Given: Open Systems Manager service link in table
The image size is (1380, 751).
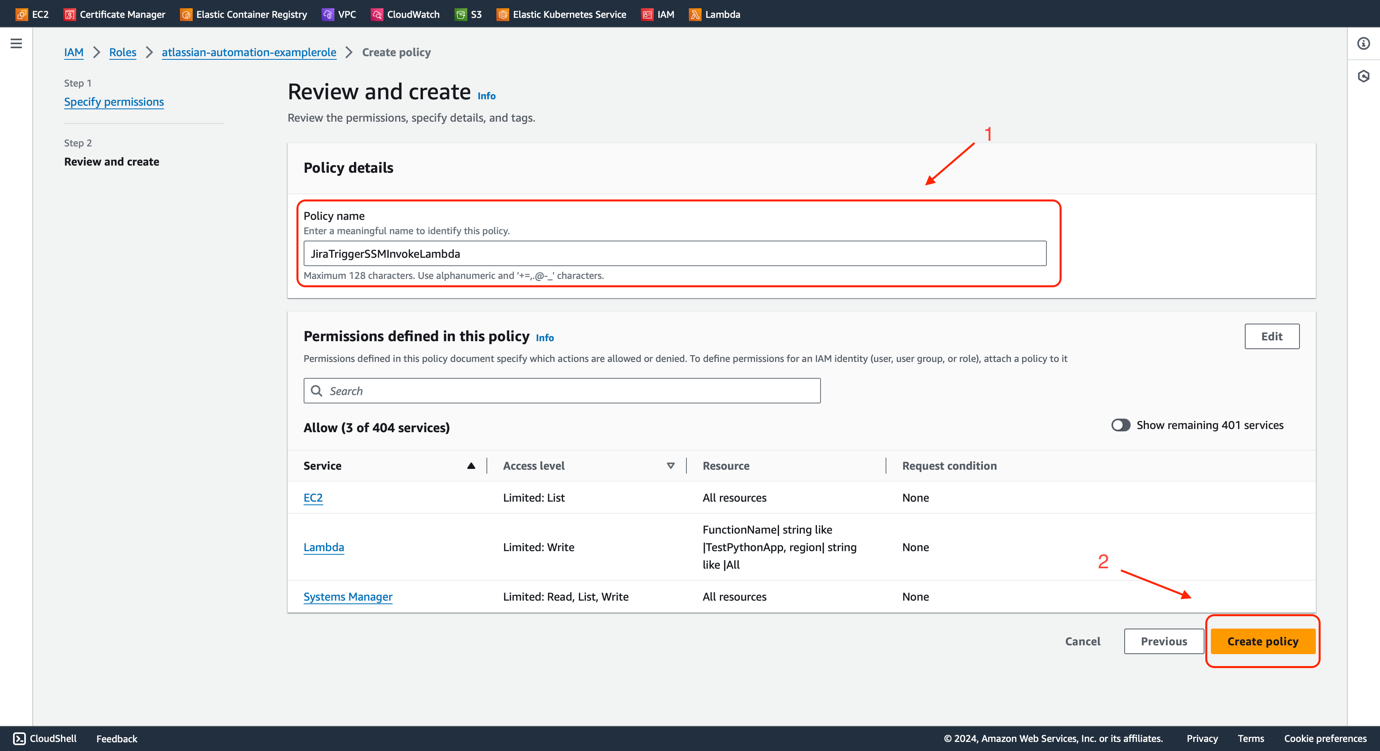Looking at the screenshot, I should 348,597.
